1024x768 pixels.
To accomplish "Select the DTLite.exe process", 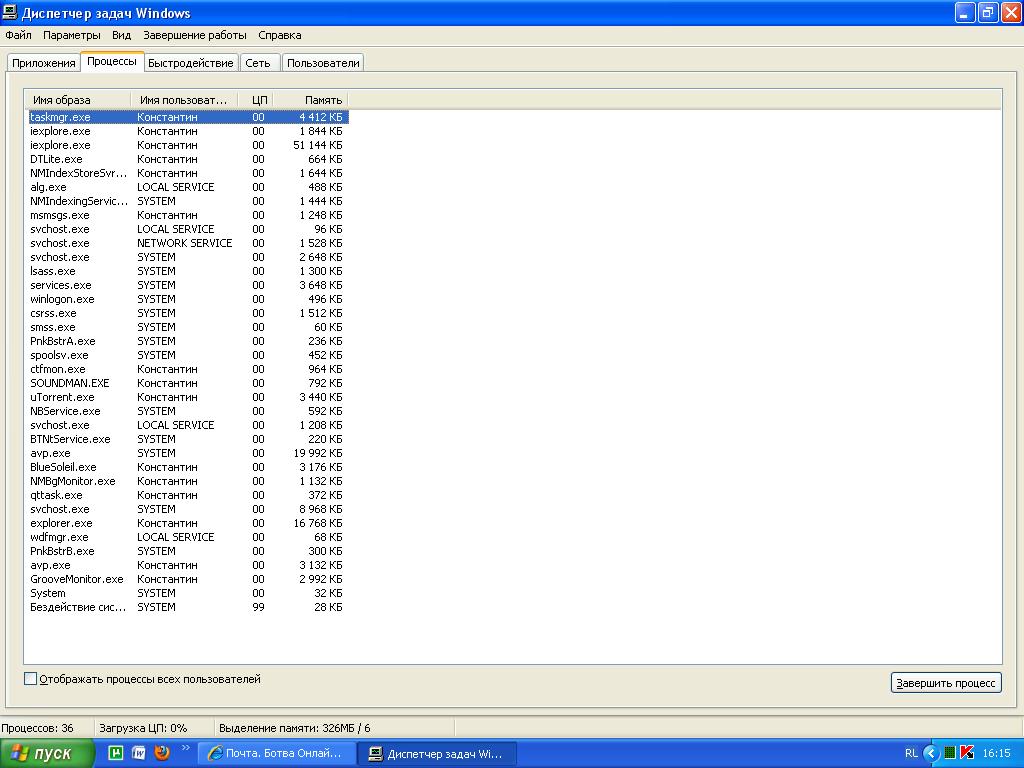I will 188,159.
